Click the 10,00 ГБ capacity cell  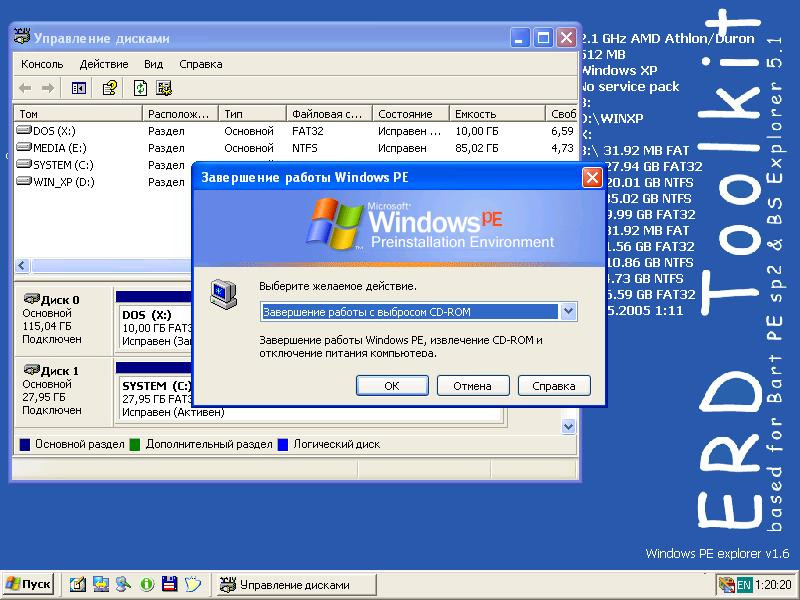(477, 131)
